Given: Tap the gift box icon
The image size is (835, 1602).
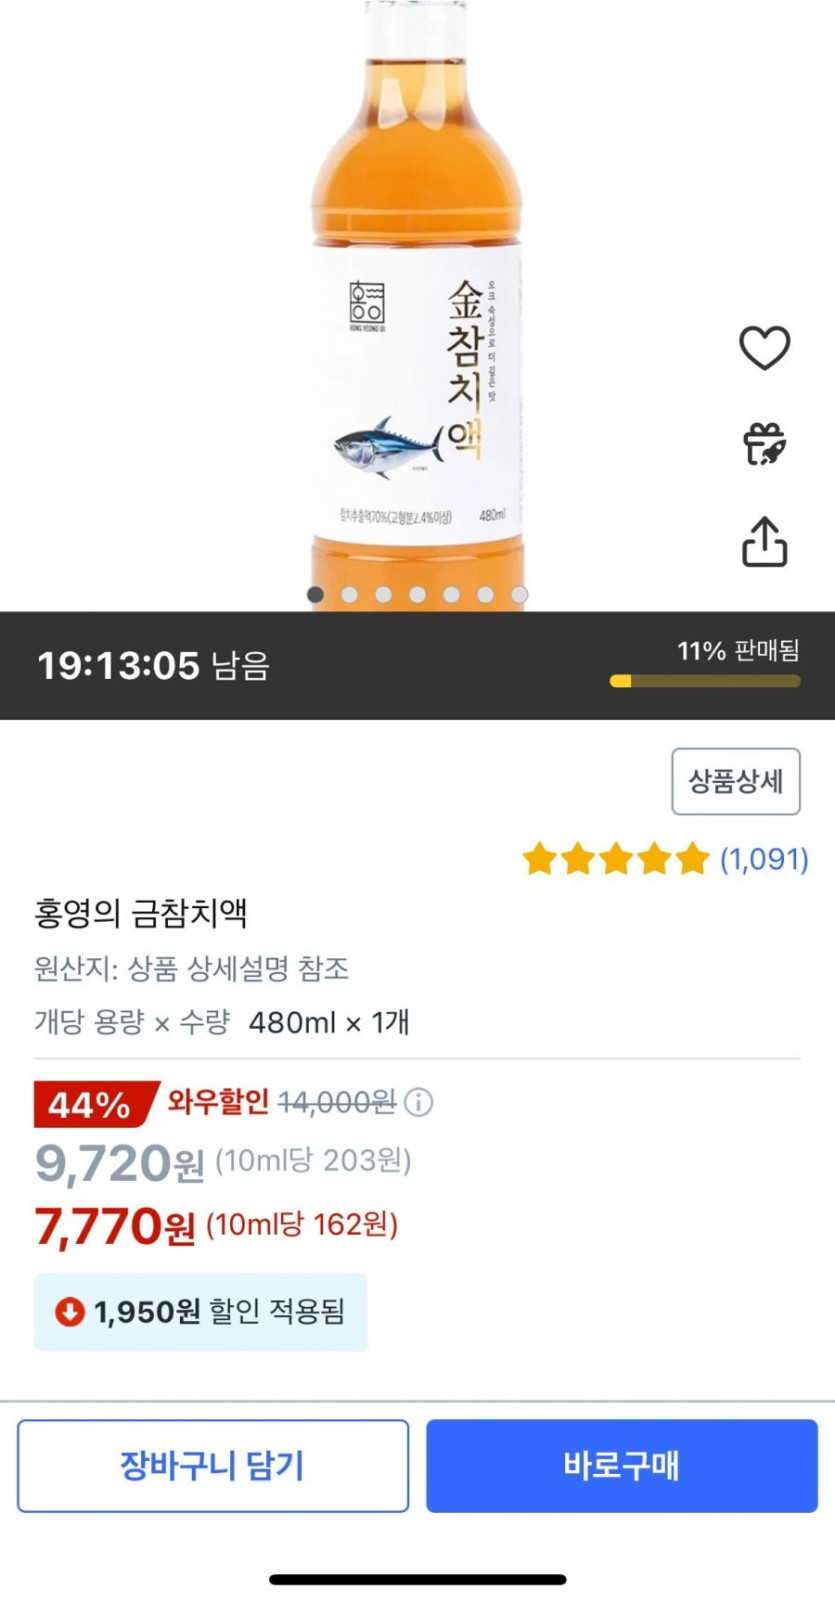Looking at the screenshot, I should pyautogui.click(x=764, y=444).
